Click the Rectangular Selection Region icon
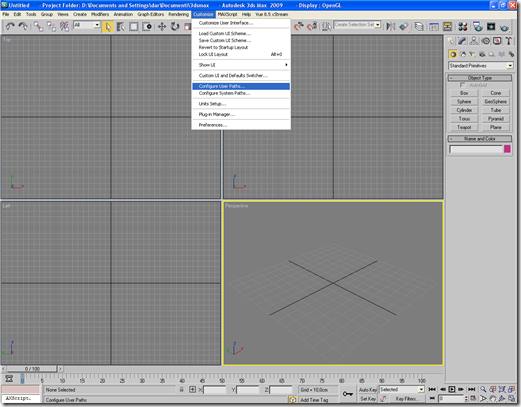 tap(134, 26)
